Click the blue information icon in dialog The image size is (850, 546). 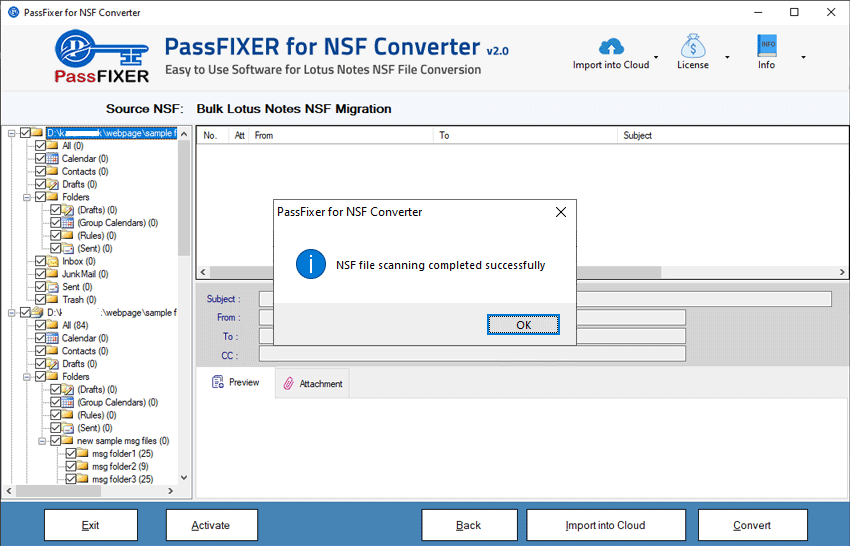pyautogui.click(x=311, y=264)
